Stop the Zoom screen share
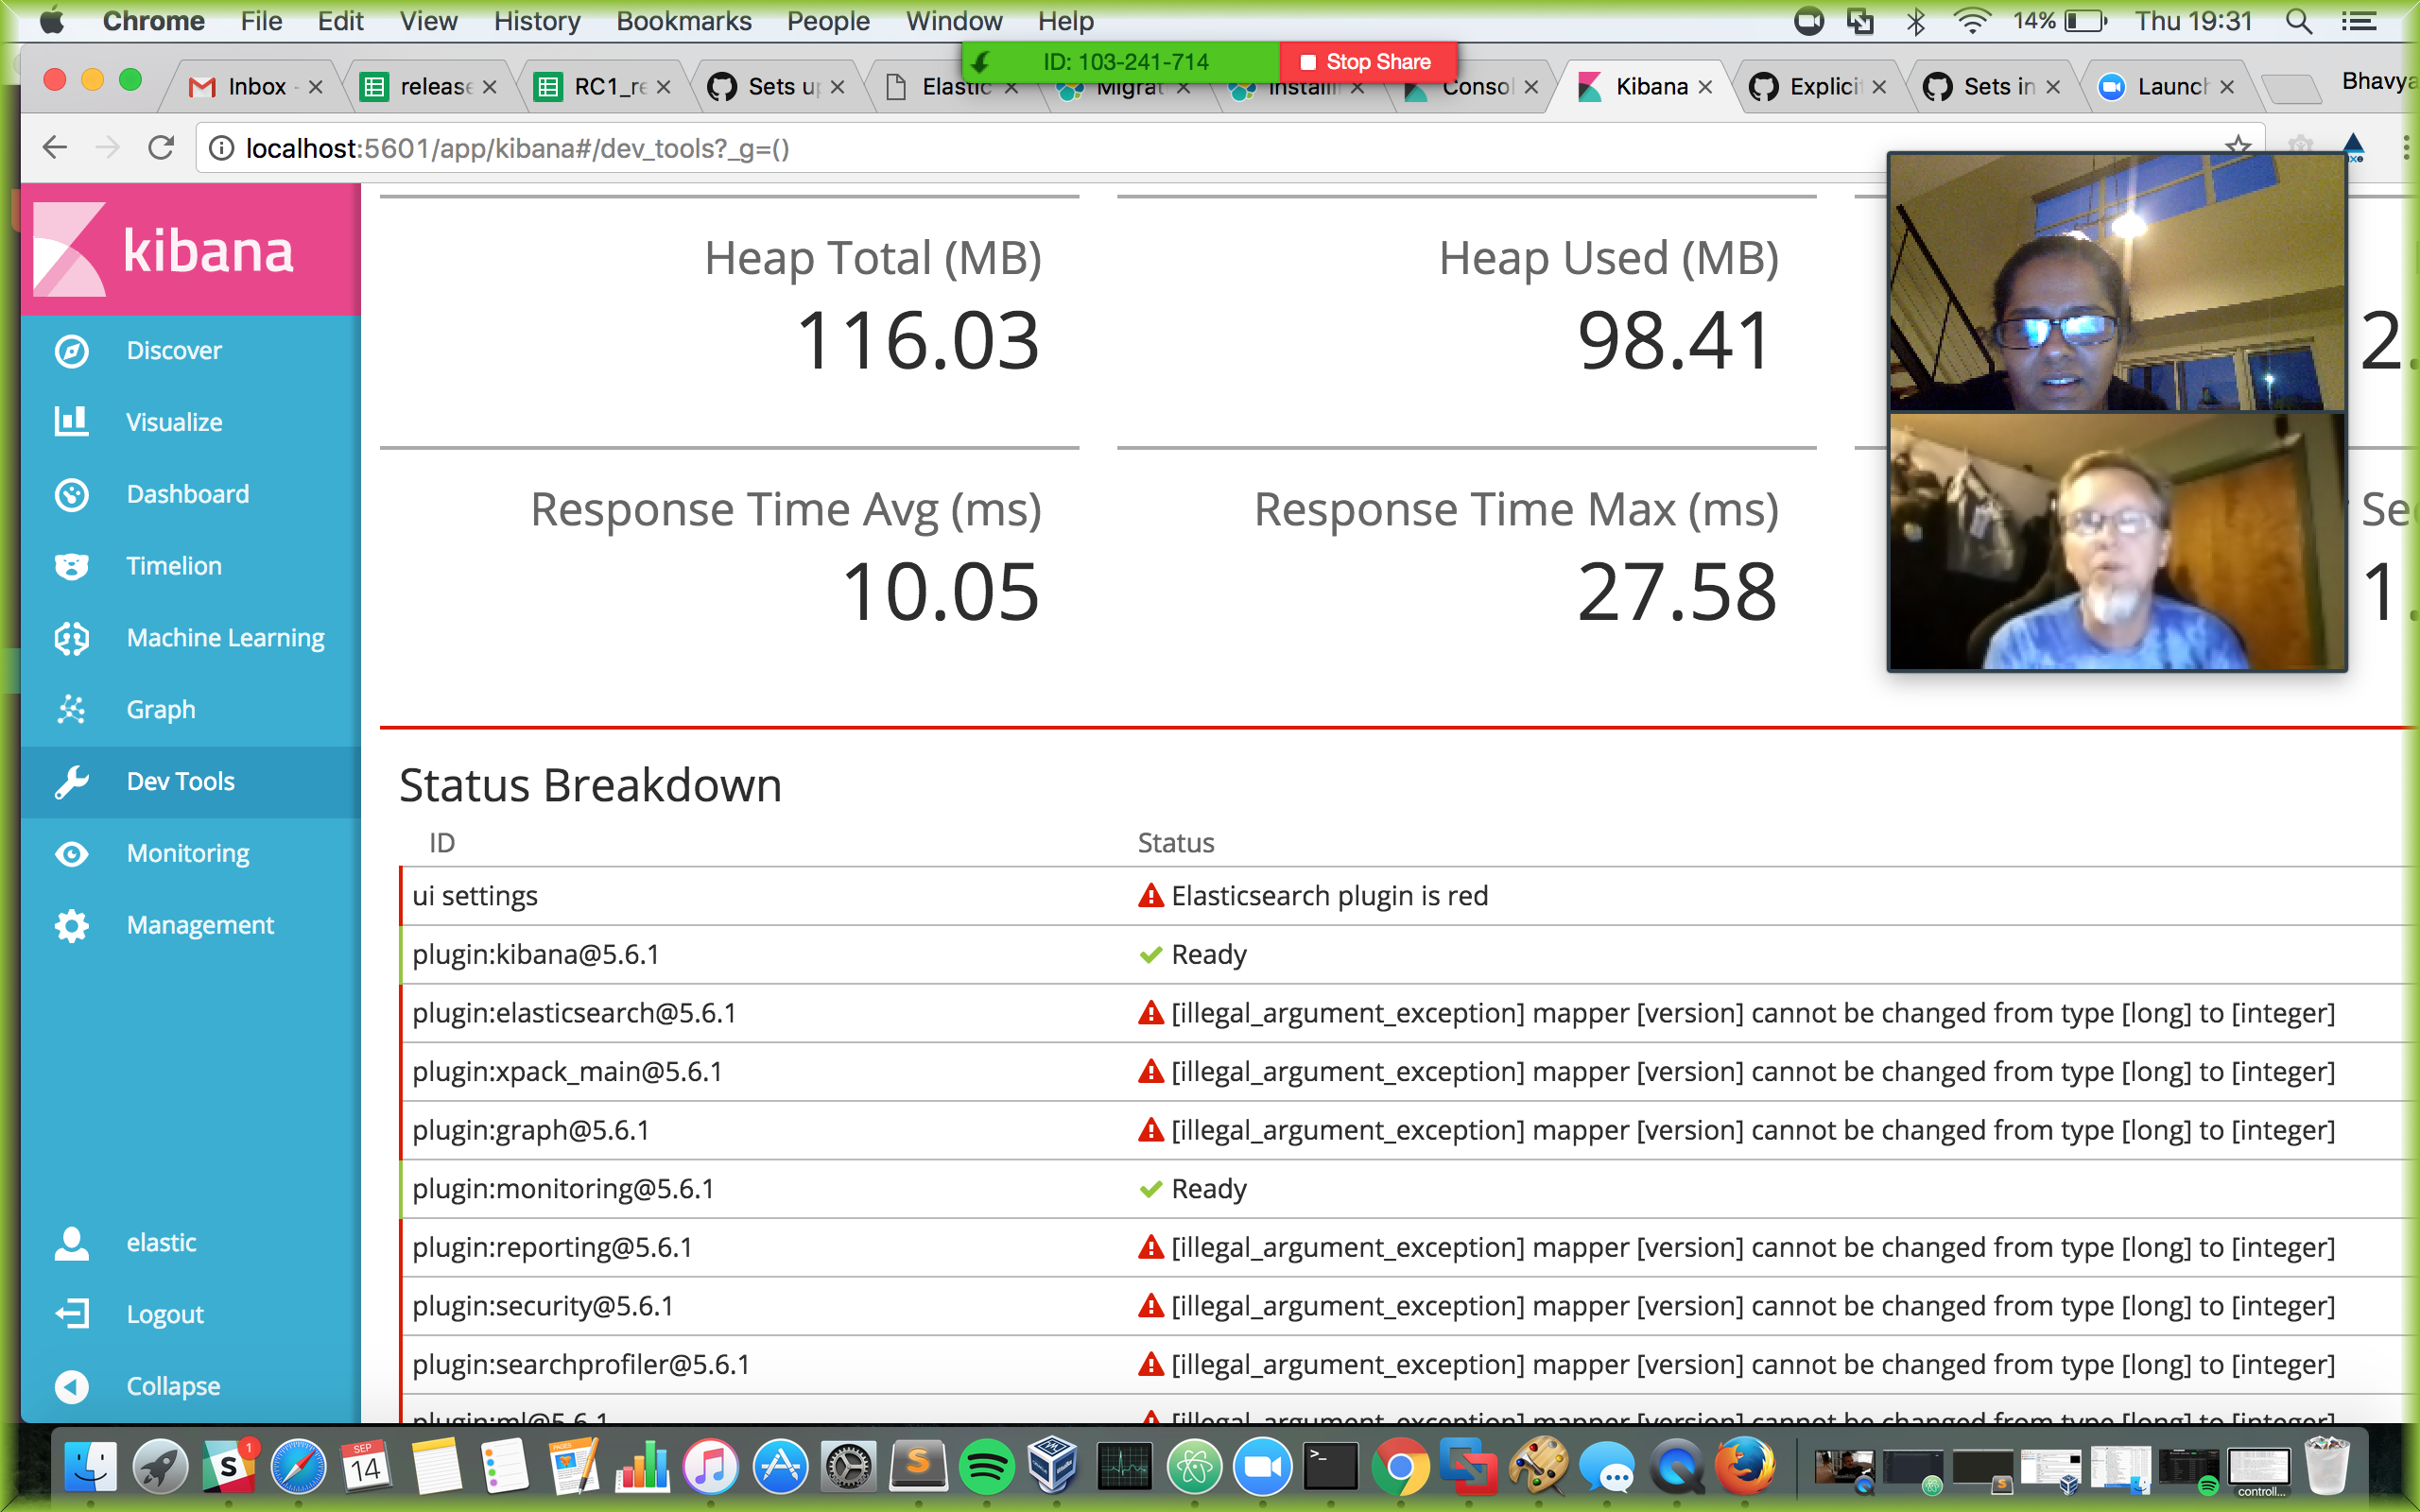Image resolution: width=2420 pixels, height=1512 pixels. [x=1367, y=62]
